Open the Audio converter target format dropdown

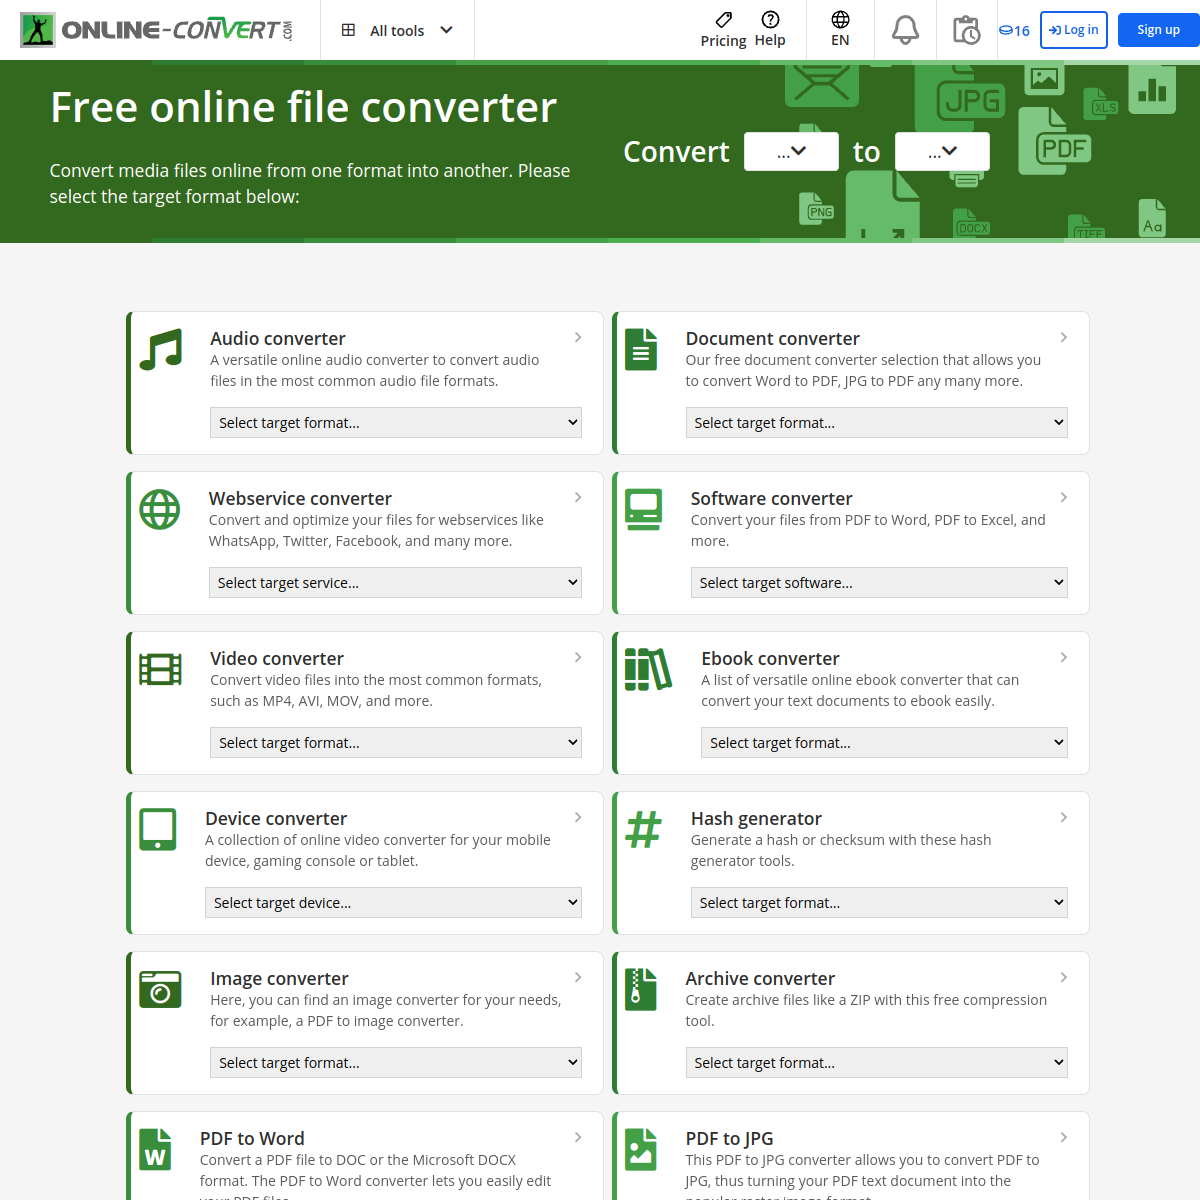pos(395,422)
